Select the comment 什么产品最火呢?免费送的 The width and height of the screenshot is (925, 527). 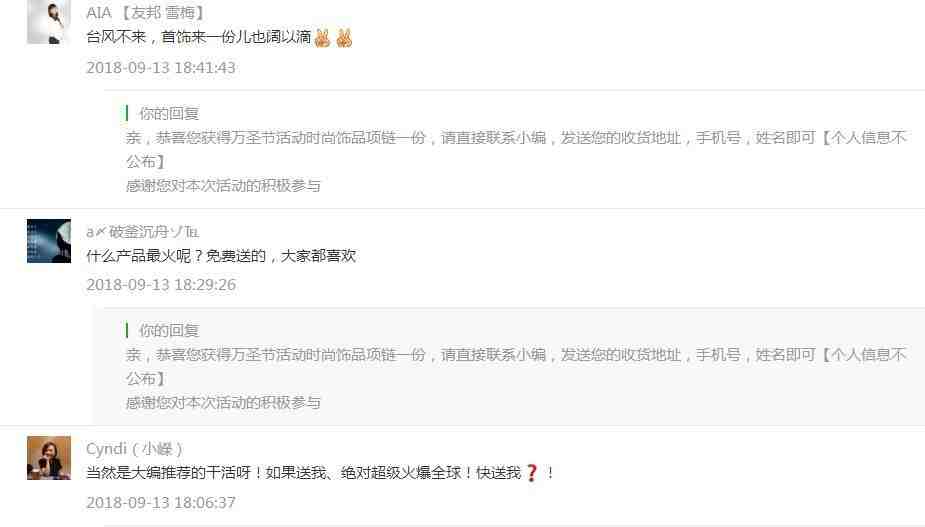[221, 256]
